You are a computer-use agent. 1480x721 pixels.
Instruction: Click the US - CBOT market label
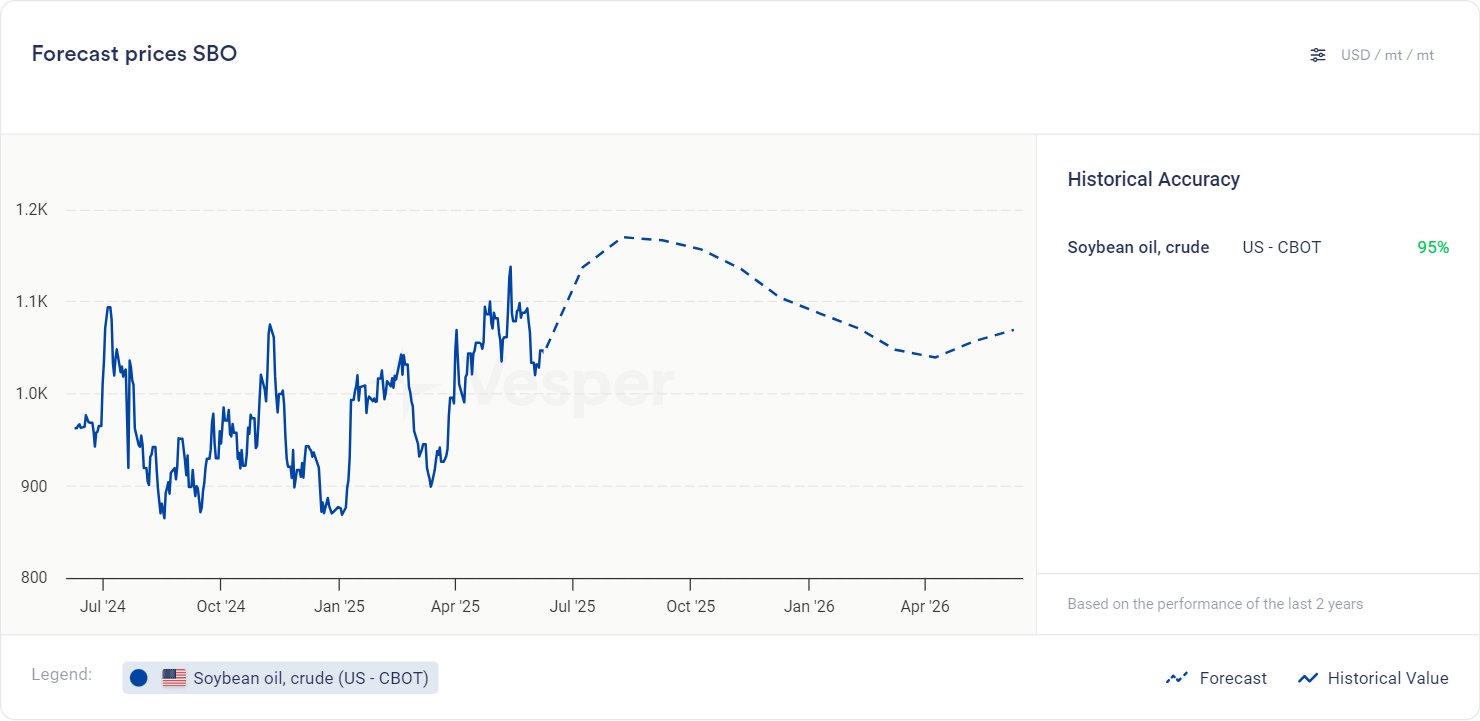[x=1281, y=247]
